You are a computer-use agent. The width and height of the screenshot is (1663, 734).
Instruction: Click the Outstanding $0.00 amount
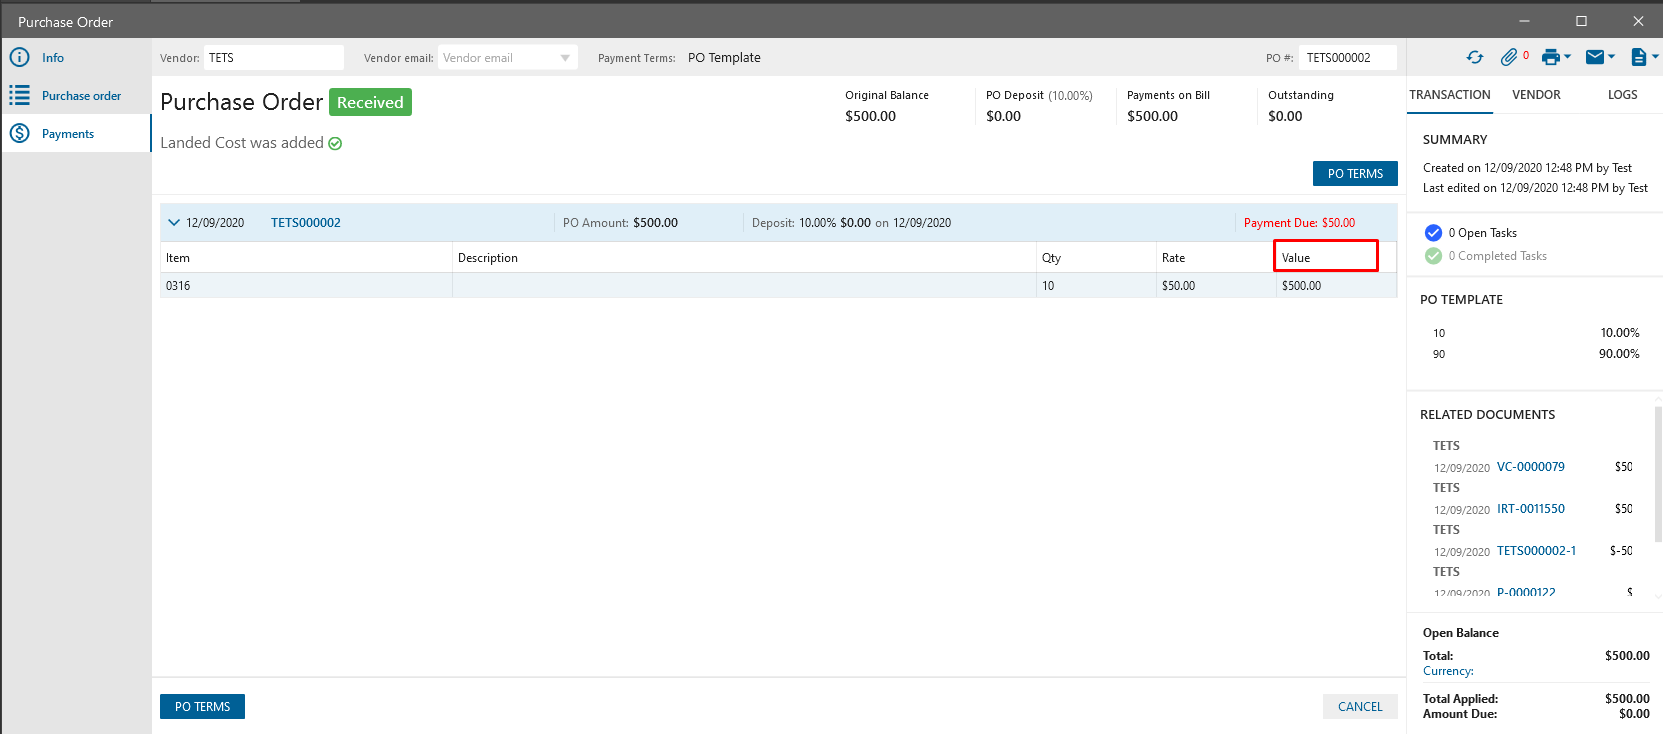point(1285,116)
